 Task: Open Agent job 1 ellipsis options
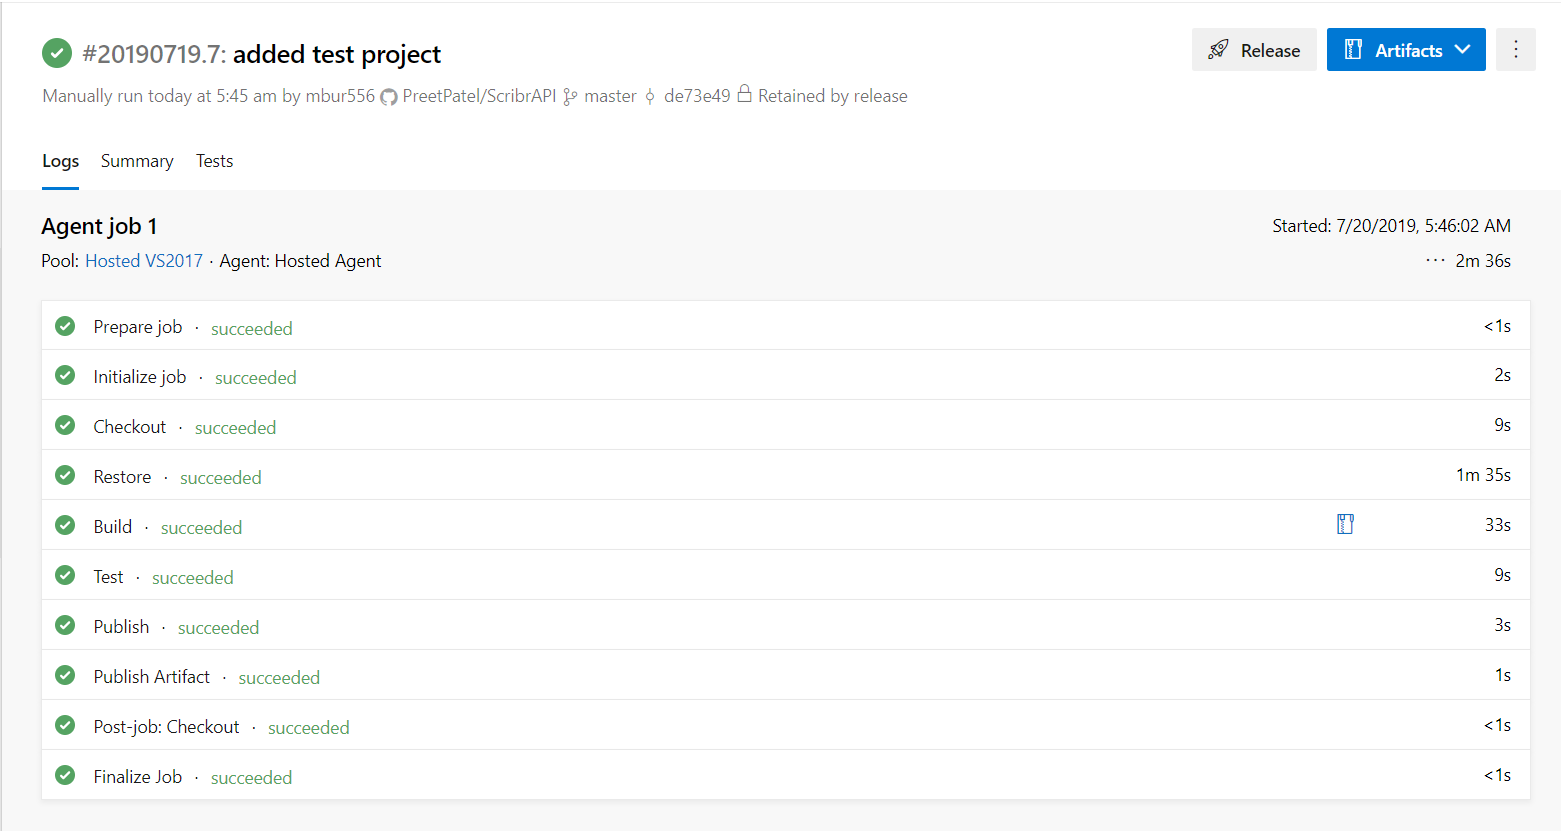pos(1435,261)
